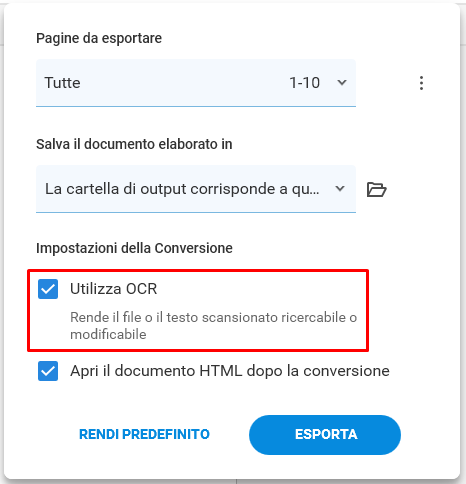The width and height of the screenshot is (466, 484).
Task: Click the Tutte option text
Action: [62, 83]
